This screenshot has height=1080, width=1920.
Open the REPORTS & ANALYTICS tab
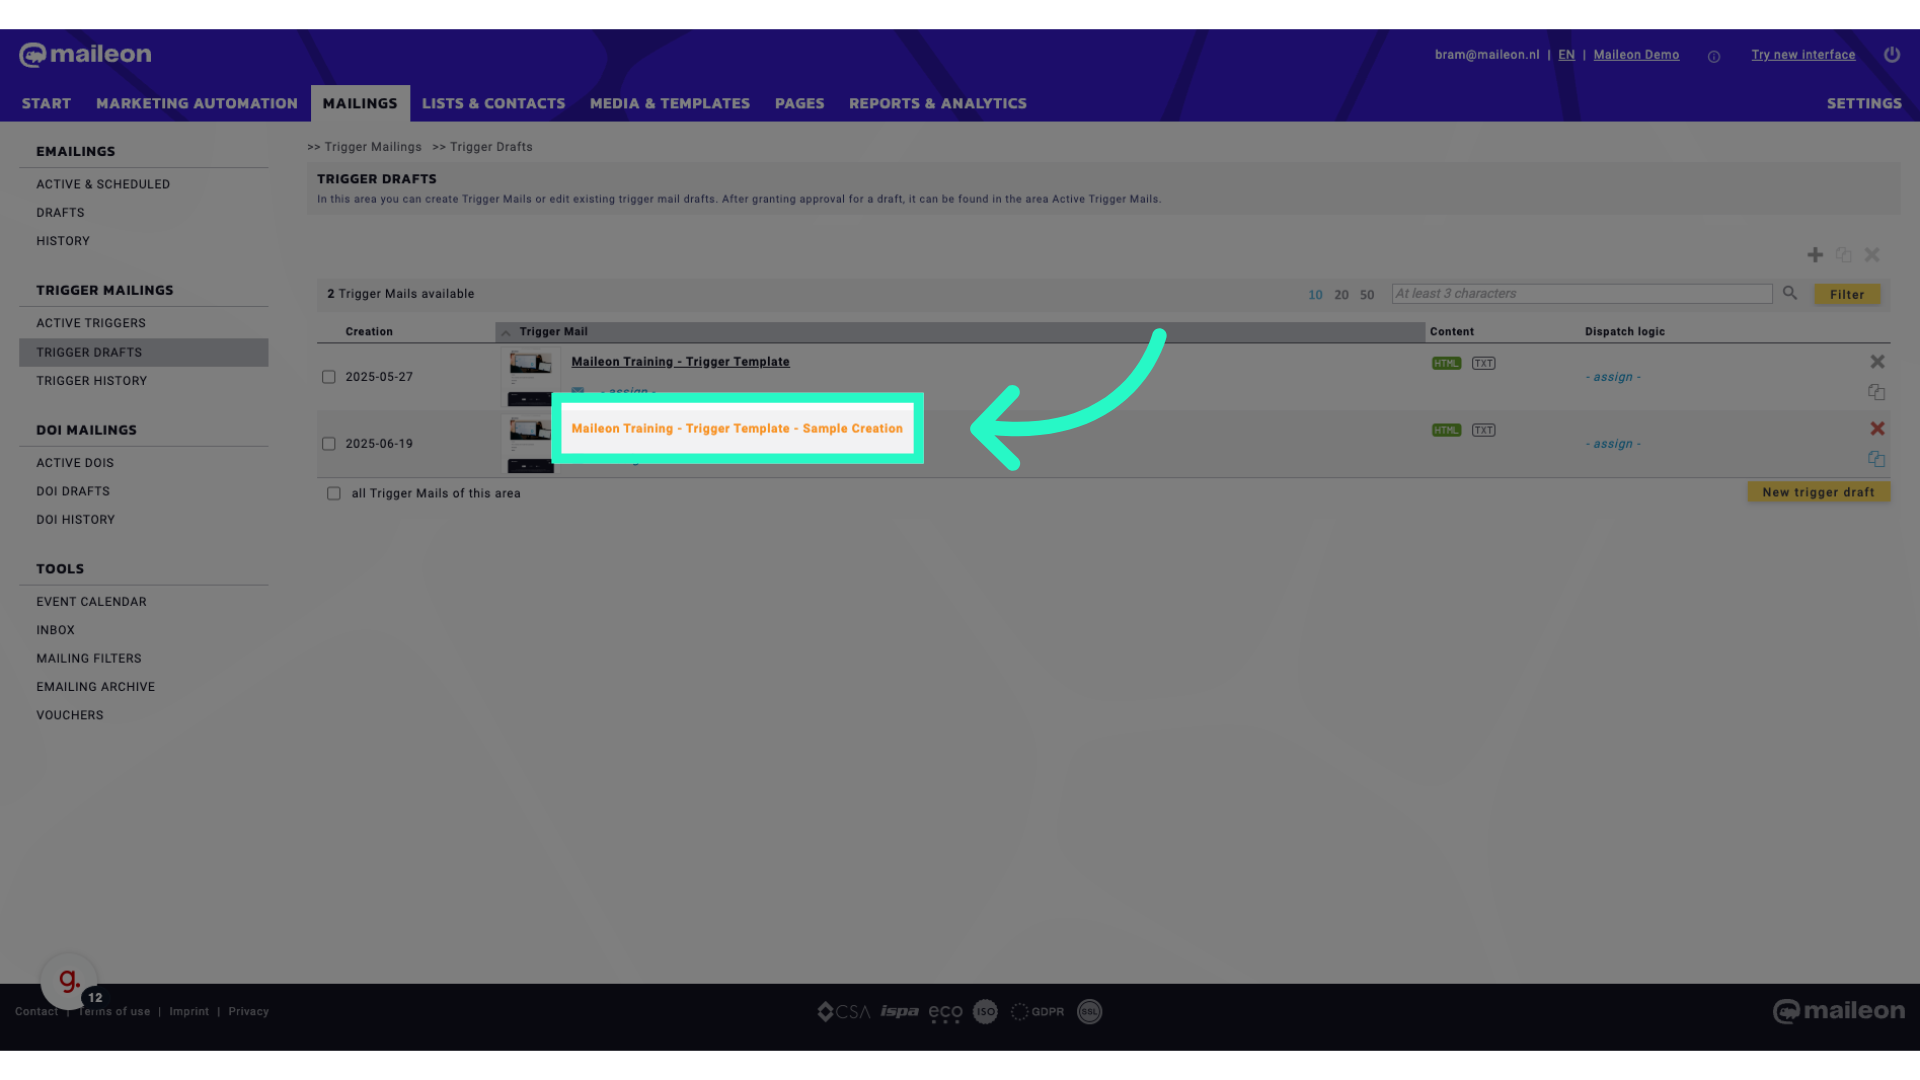click(x=937, y=103)
